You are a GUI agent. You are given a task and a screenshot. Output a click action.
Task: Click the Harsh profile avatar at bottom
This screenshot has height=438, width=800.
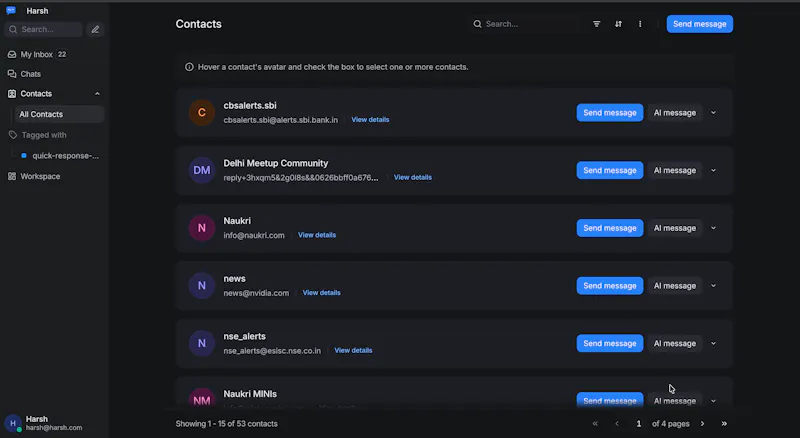(x=13, y=423)
